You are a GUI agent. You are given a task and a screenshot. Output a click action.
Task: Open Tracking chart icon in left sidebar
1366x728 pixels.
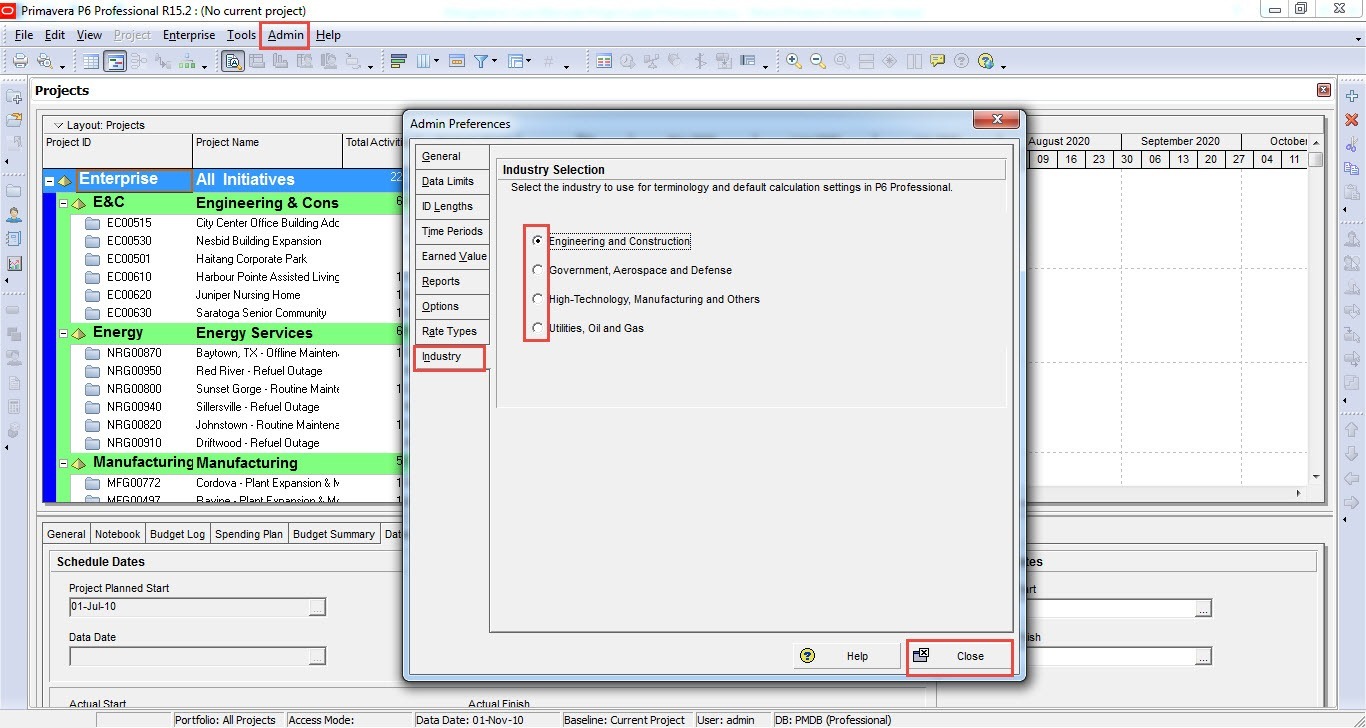tap(14, 264)
